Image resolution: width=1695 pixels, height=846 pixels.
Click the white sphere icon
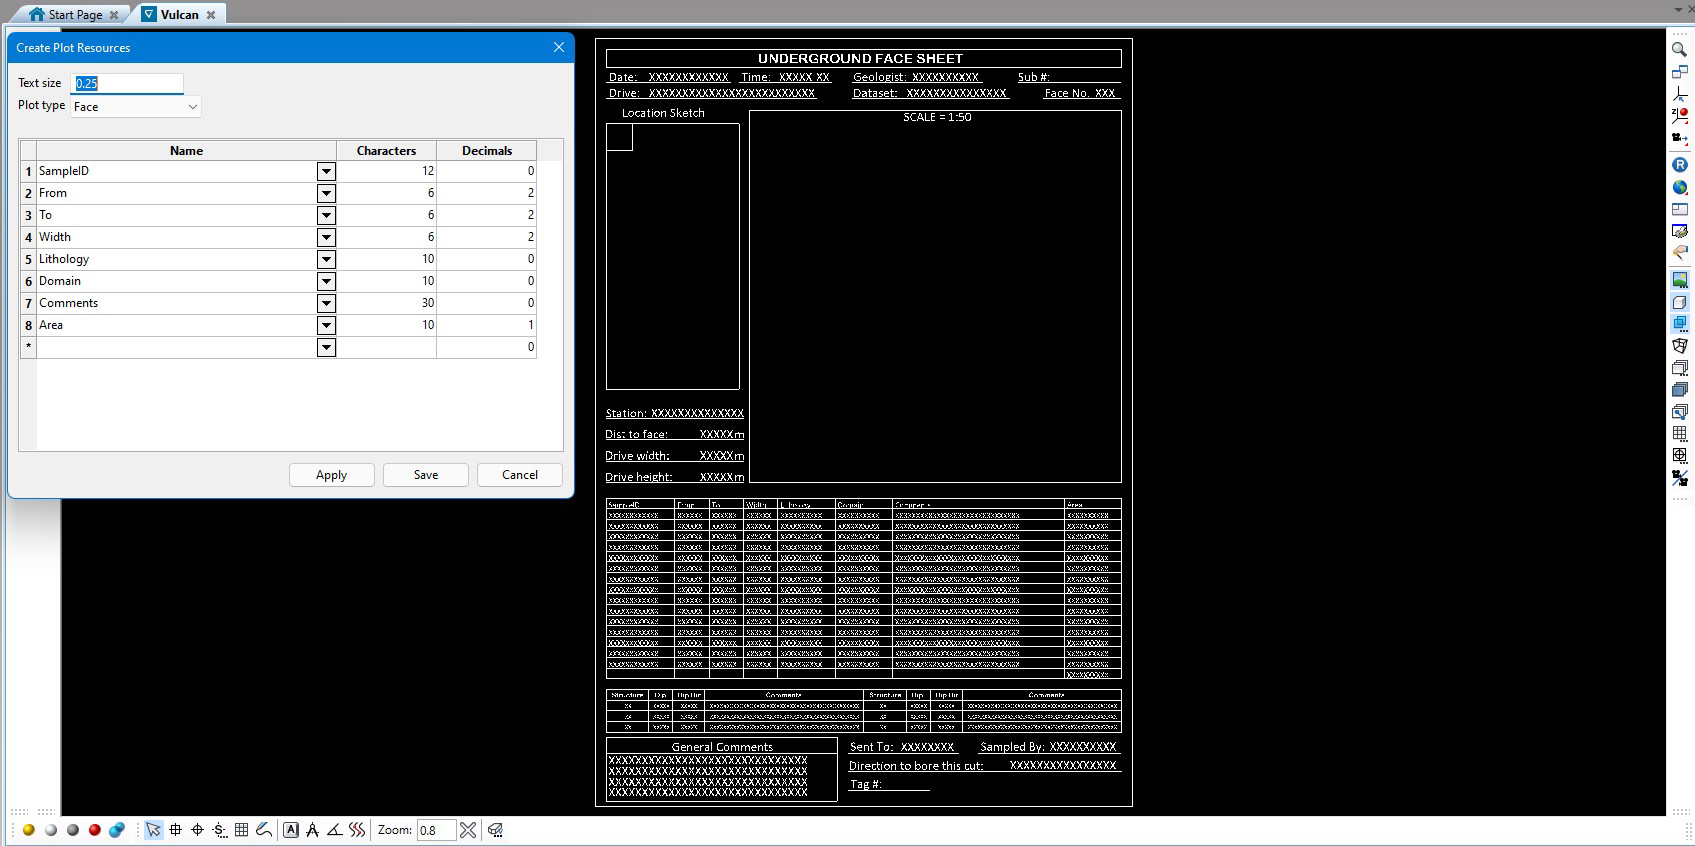(51, 830)
